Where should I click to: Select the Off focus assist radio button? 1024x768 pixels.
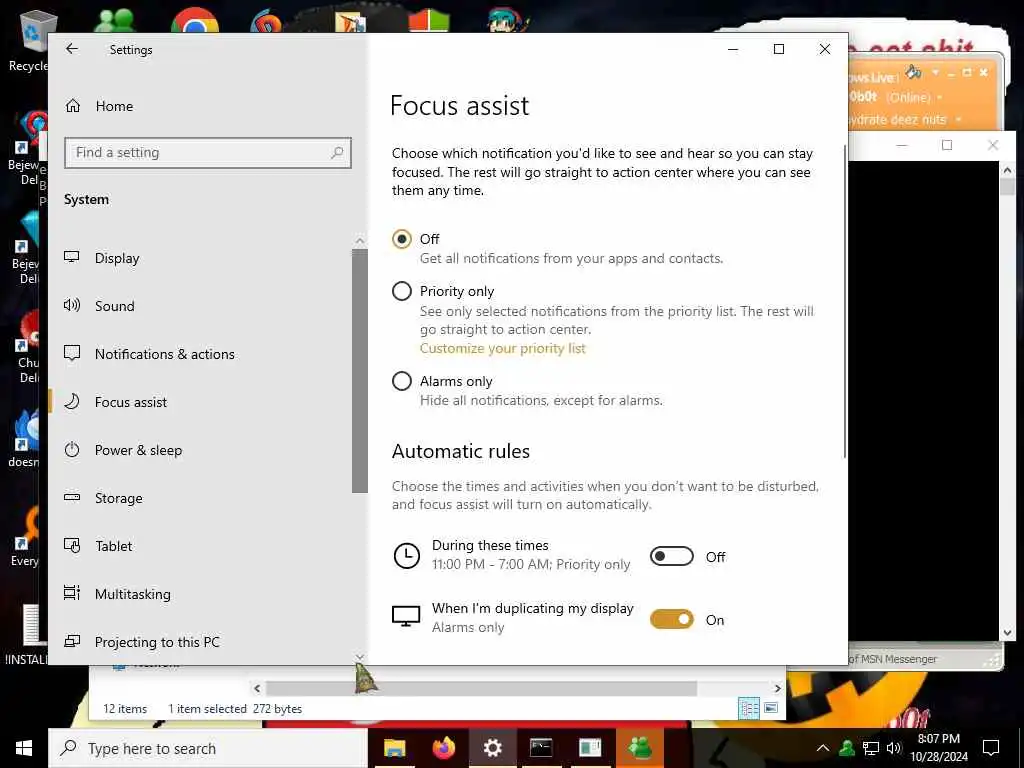(402, 239)
